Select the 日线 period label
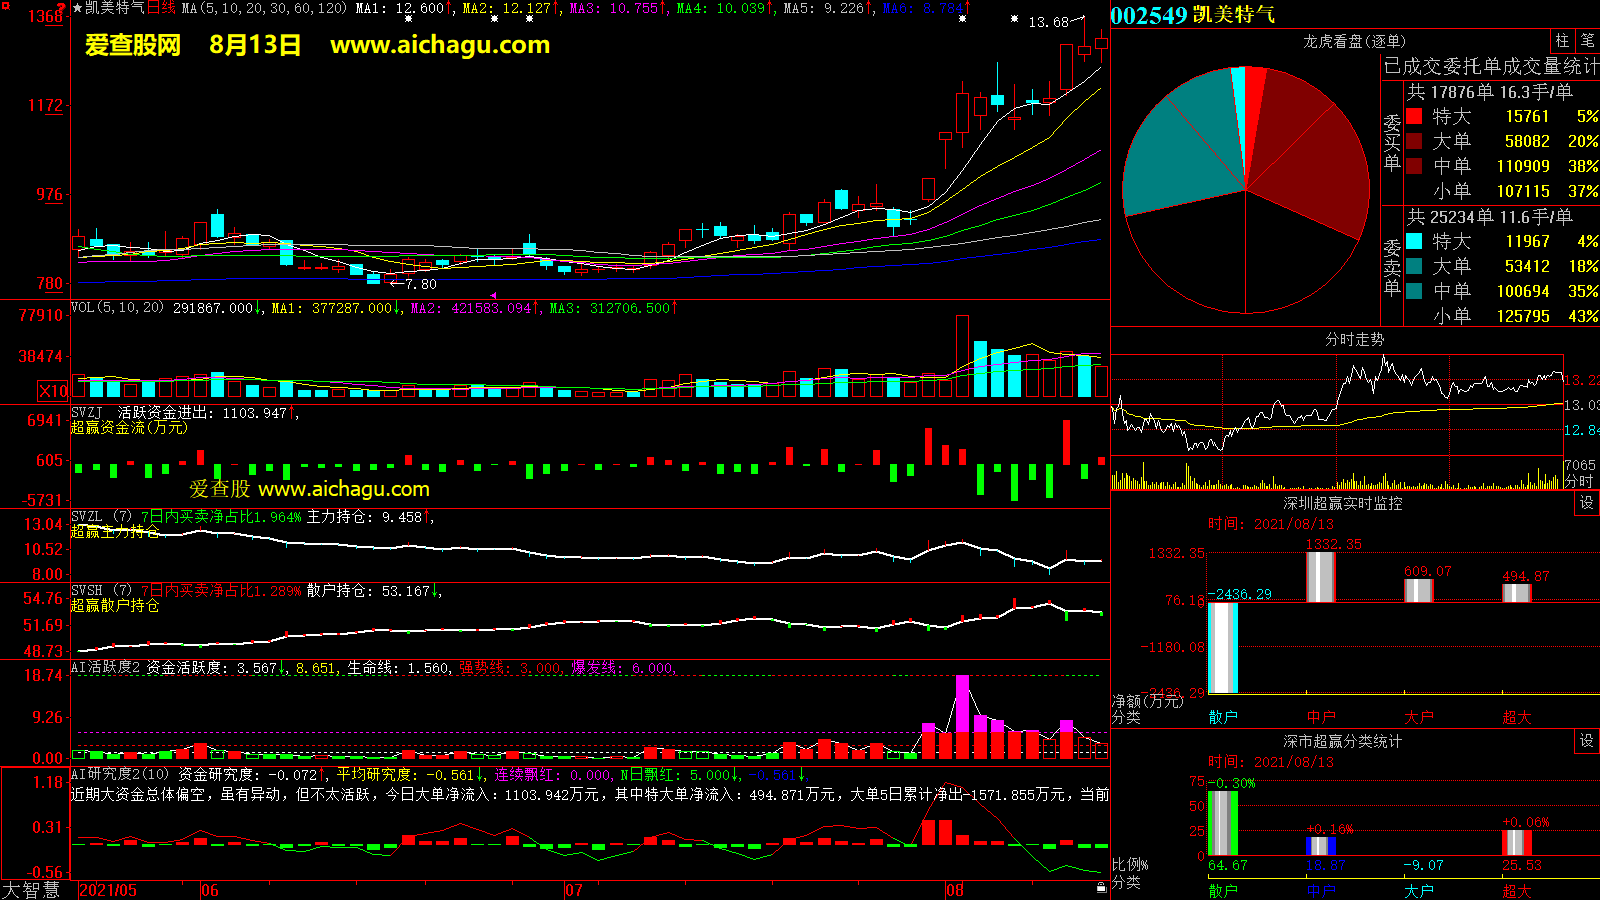This screenshot has height=900, width=1600. pos(162,8)
